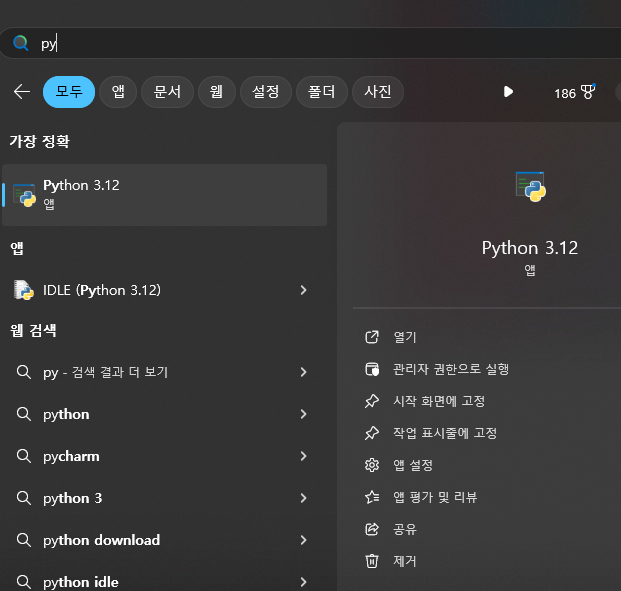Viewport: 621px width, 591px height.
Task: Show more filters with the play arrow
Action: click(x=508, y=92)
